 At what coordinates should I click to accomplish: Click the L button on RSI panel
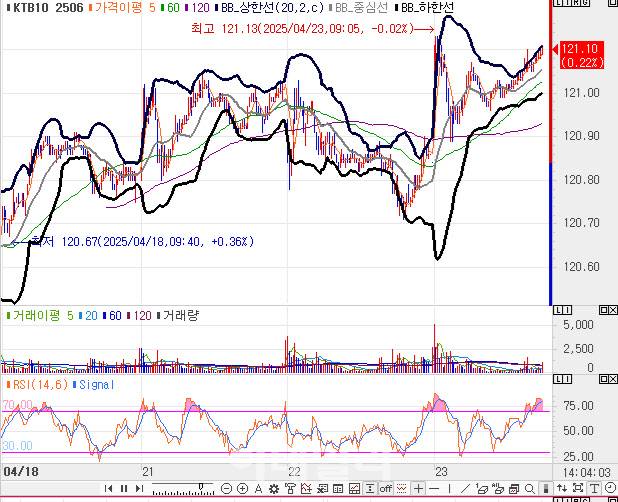558,379
